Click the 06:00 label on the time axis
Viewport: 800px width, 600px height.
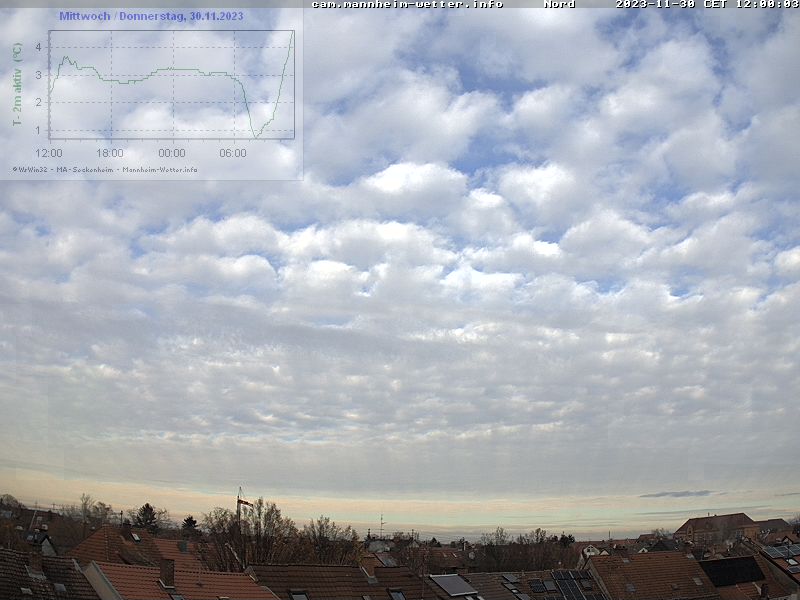(233, 153)
